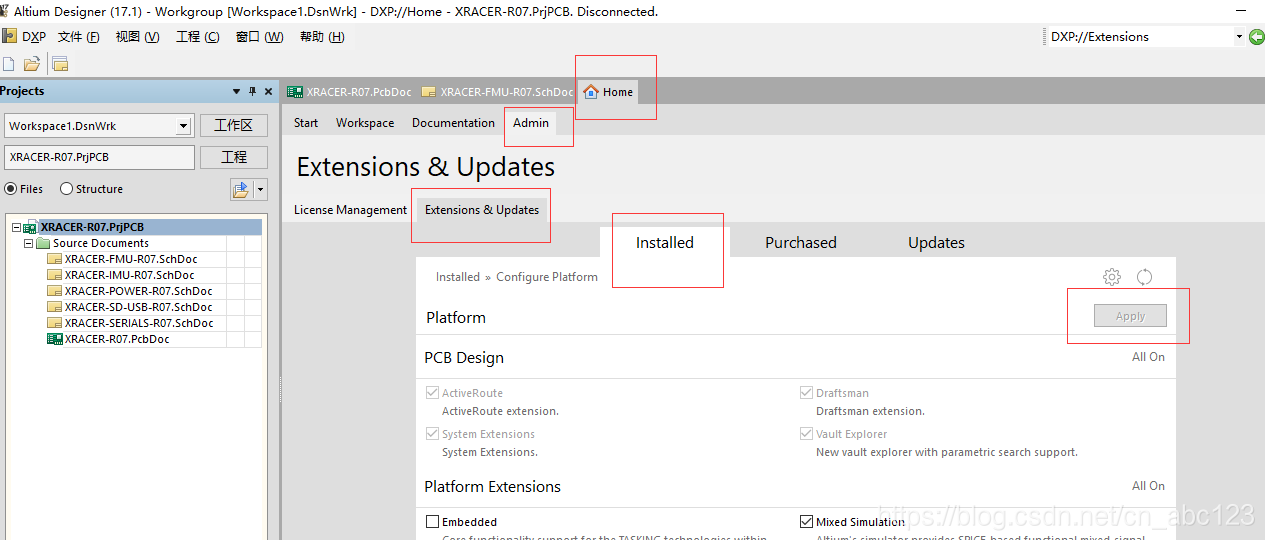Click the Apply button
The height and width of the screenshot is (540, 1265).
click(x=1130, y=316)
